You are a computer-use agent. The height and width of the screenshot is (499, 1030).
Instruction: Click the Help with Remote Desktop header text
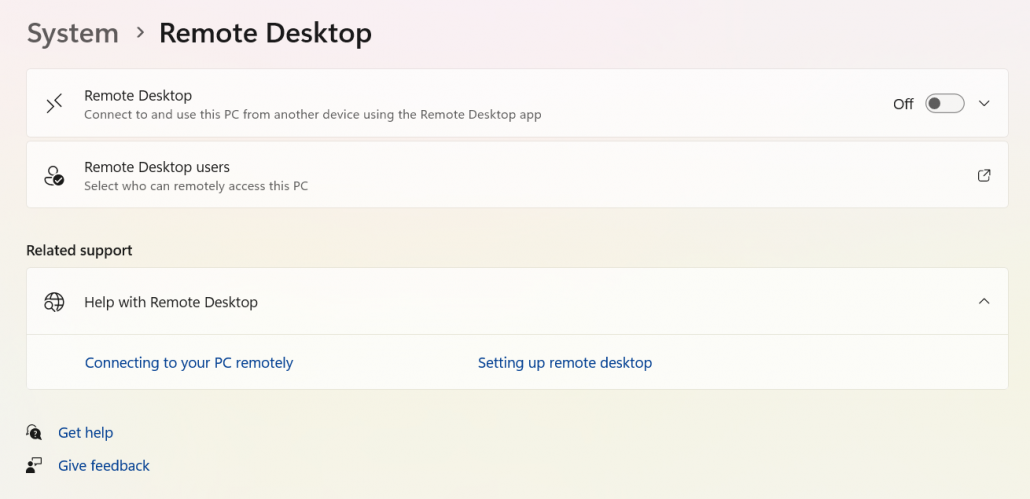pos(171,302)
